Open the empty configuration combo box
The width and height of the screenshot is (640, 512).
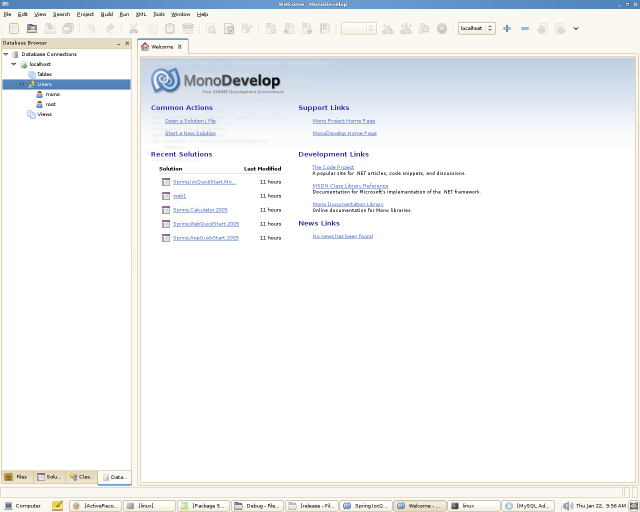(x=358, y=28)
